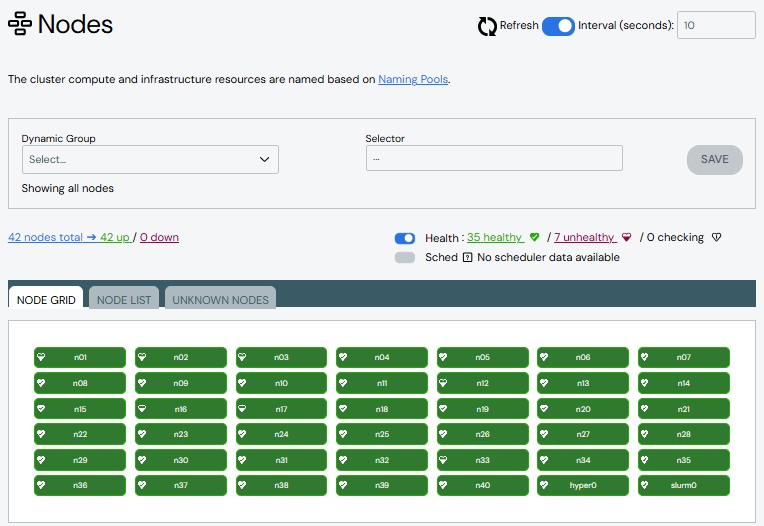764x526 pixels.
Task: Click the heart icon on node n17
Action: click(242, 409)
